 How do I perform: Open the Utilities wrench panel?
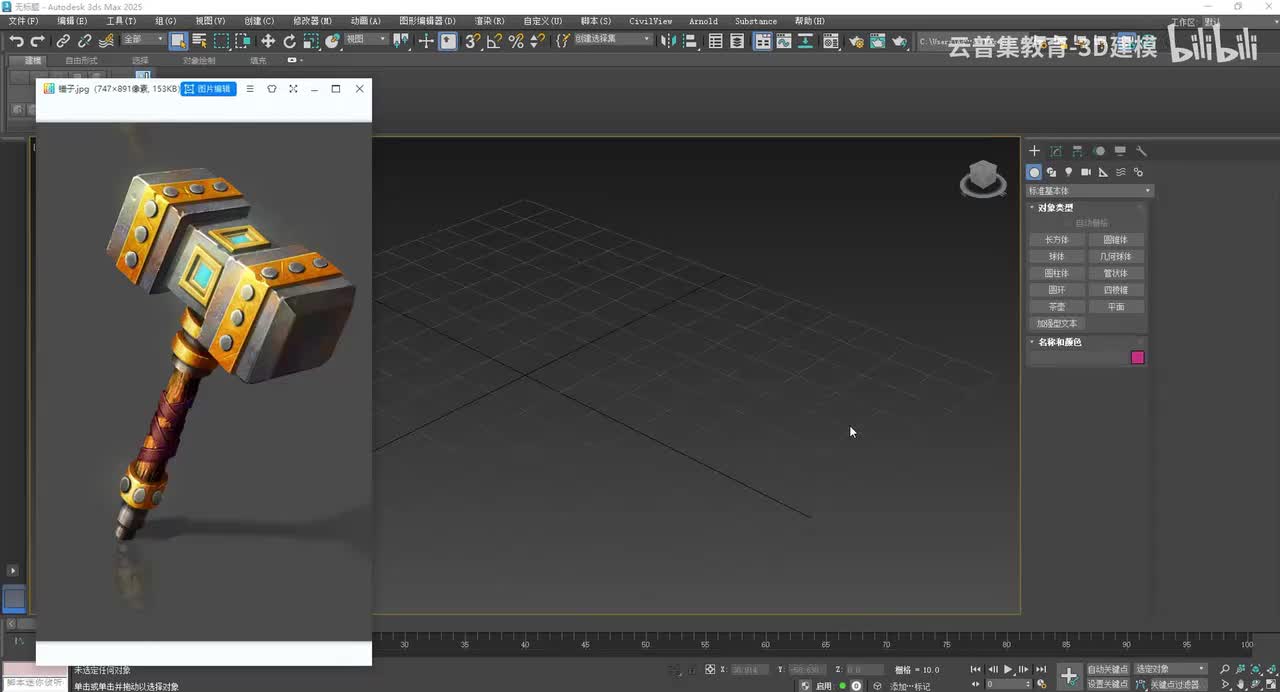click(x=1141, y=151)
